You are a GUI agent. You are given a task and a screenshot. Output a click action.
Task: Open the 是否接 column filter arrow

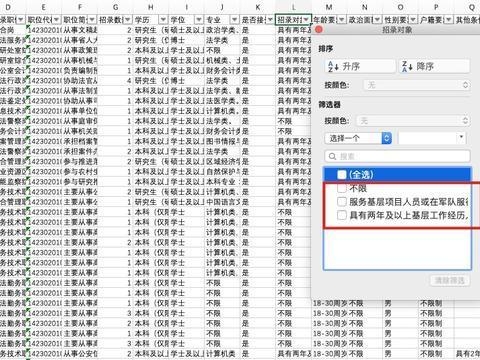270,20
